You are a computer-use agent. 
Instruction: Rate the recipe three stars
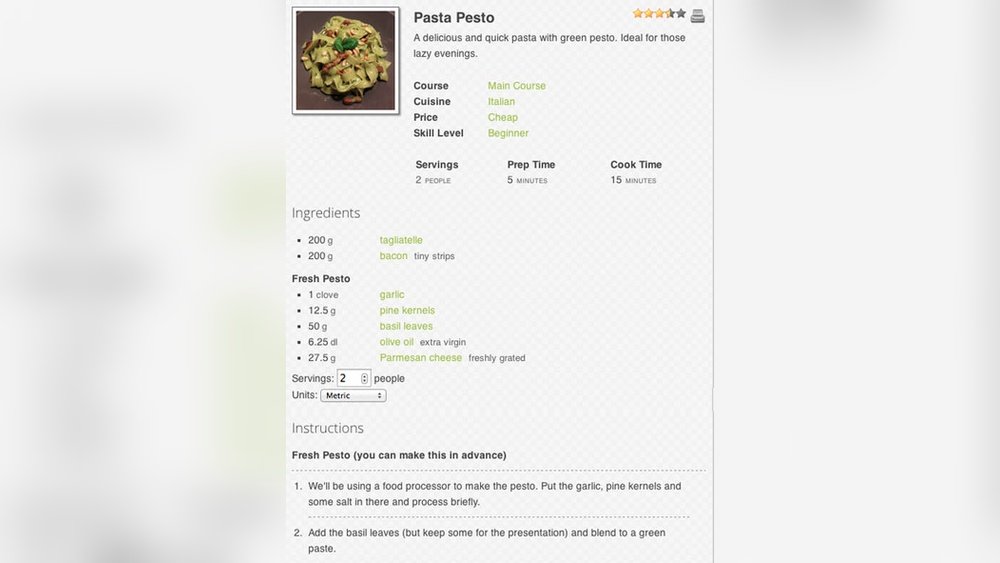(x=660, y=14)
